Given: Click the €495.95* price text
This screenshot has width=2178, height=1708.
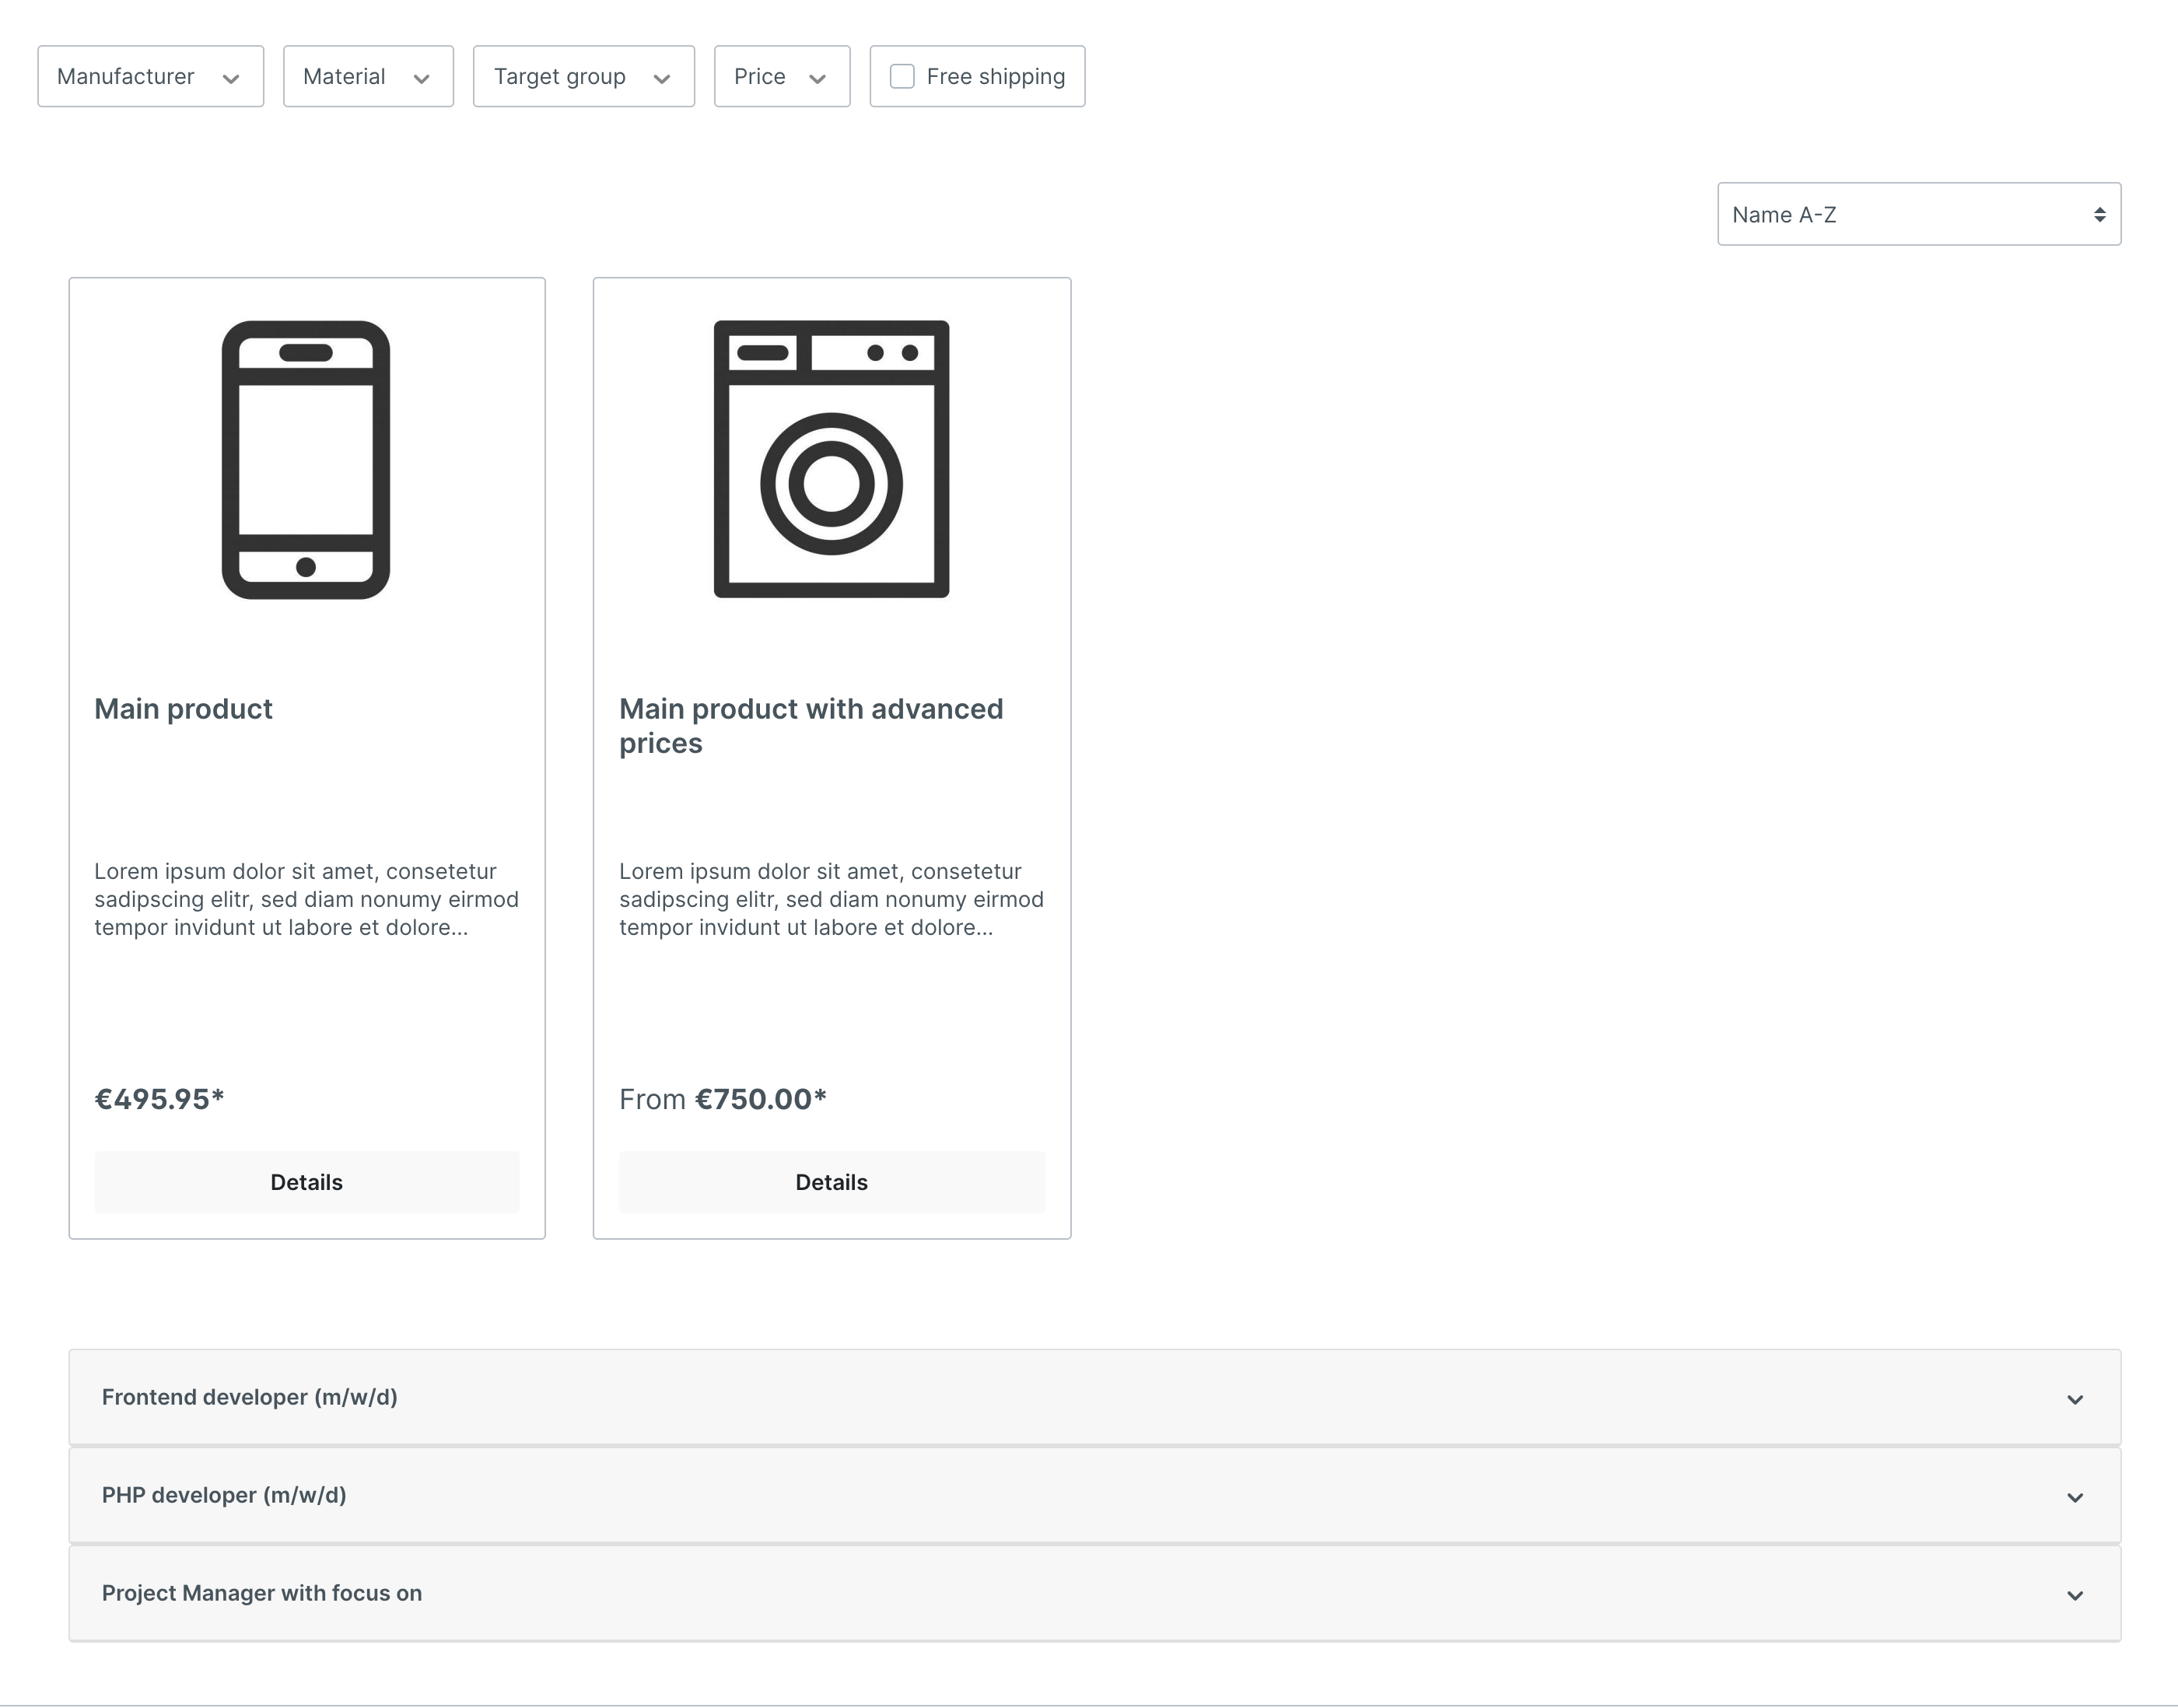Looking at the screenshot, I should pos(159,1099).
